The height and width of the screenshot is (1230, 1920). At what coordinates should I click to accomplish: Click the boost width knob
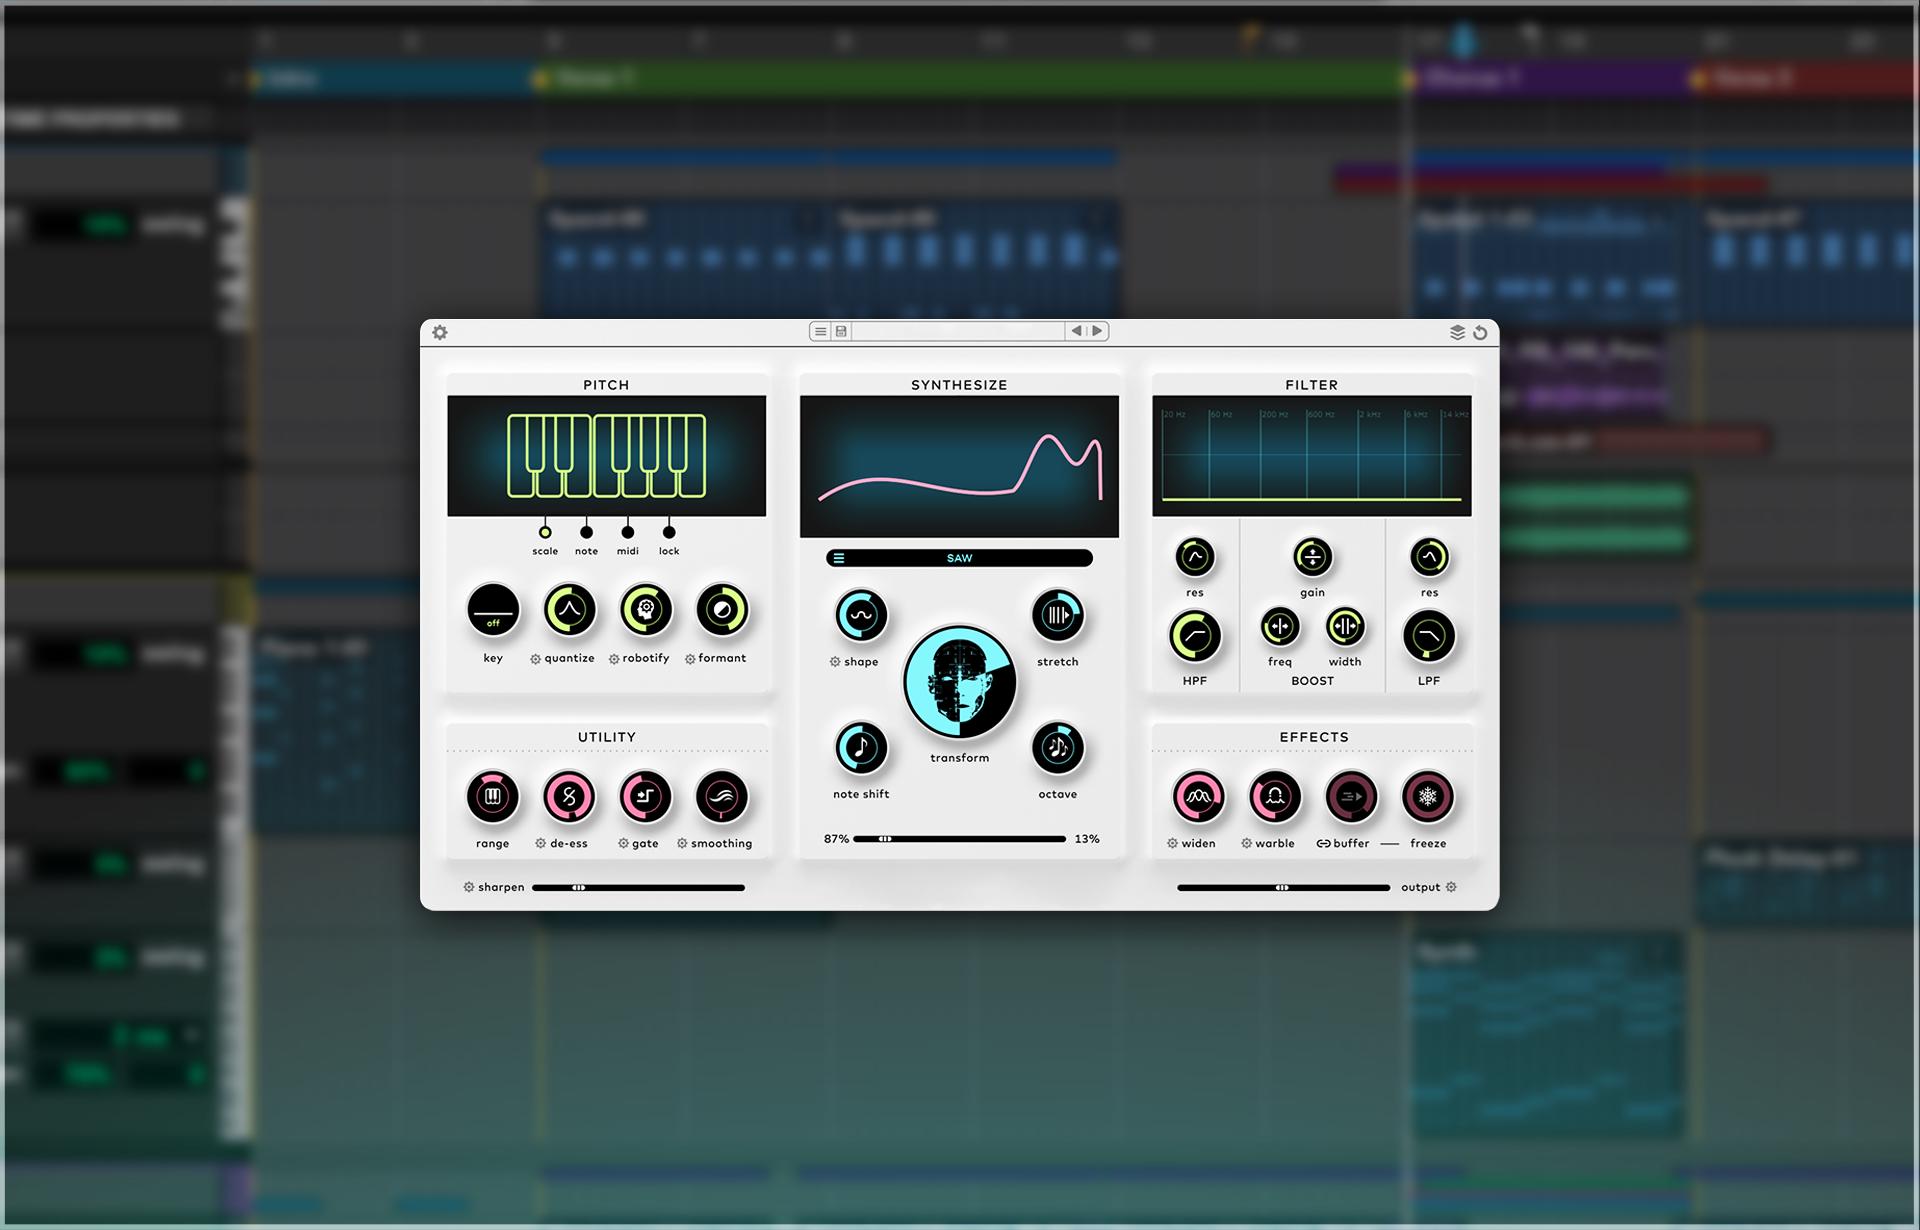pyautogui.click(x=1345, y=627)
